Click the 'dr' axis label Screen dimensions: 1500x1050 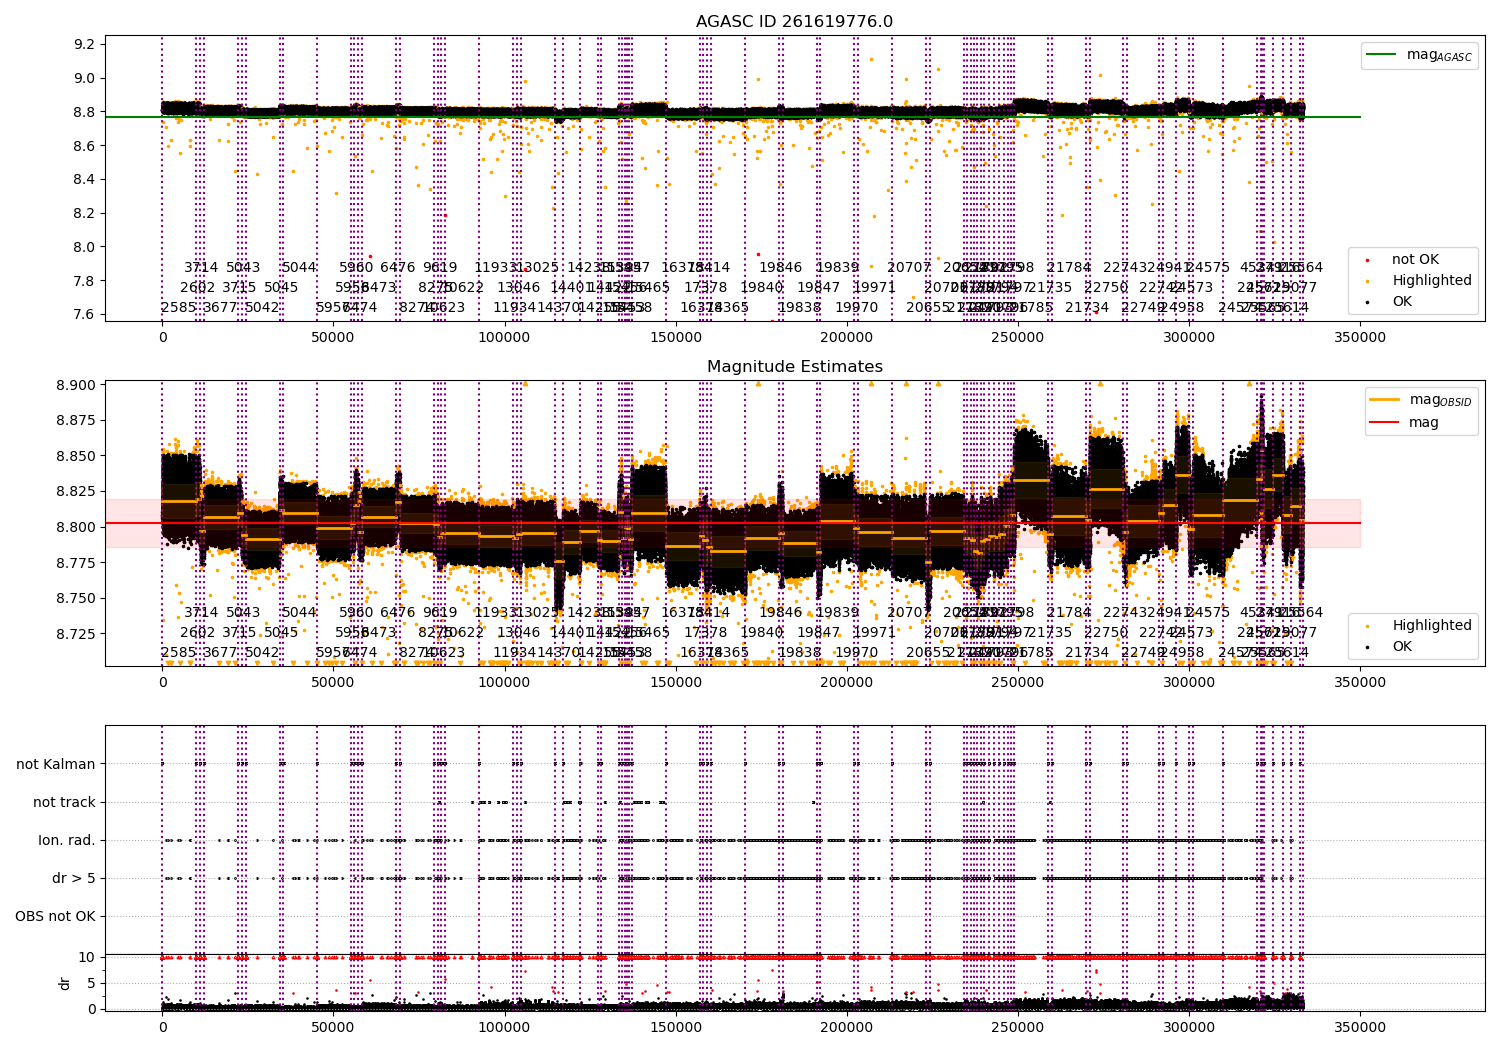tap(65, 983)
